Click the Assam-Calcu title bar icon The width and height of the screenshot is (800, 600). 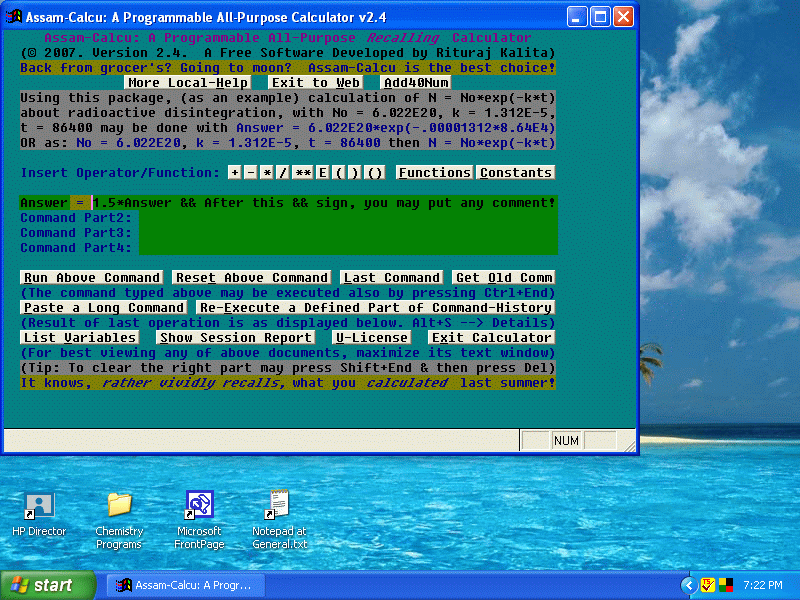(x=14, y=17)
